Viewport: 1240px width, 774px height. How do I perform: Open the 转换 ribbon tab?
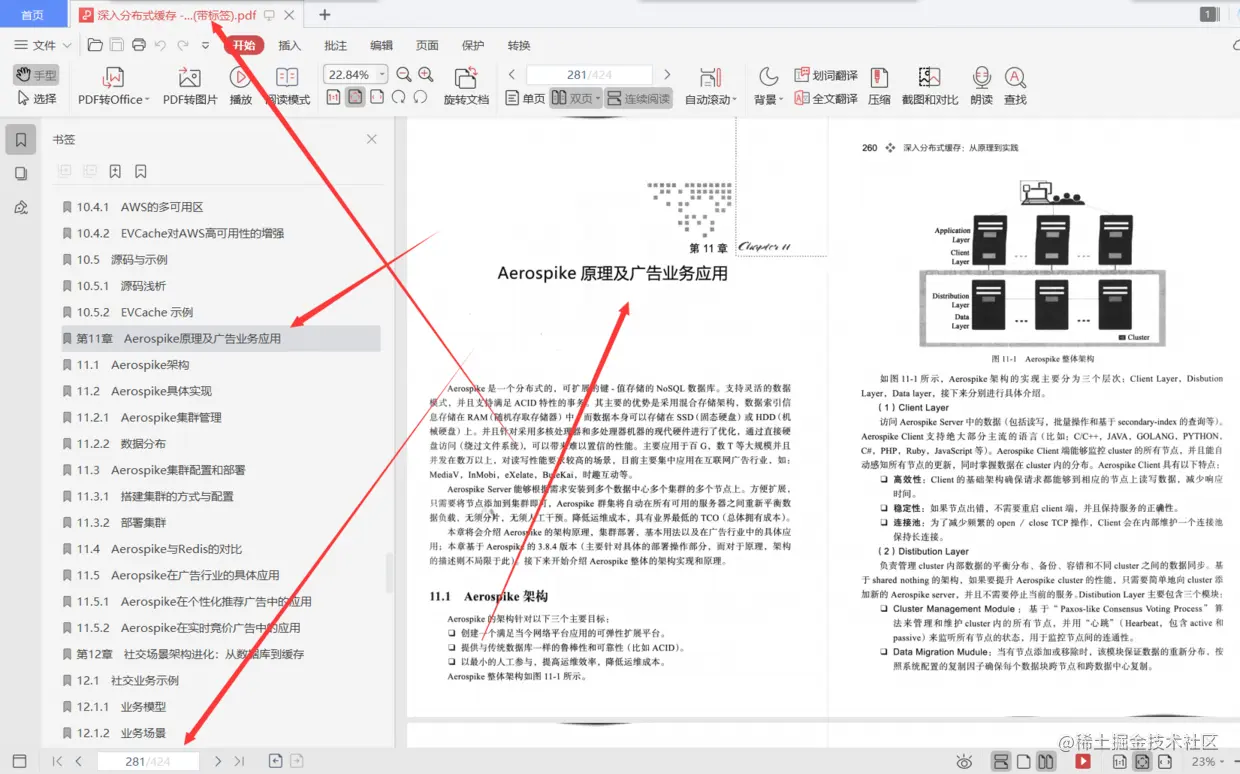coord(518,45)
